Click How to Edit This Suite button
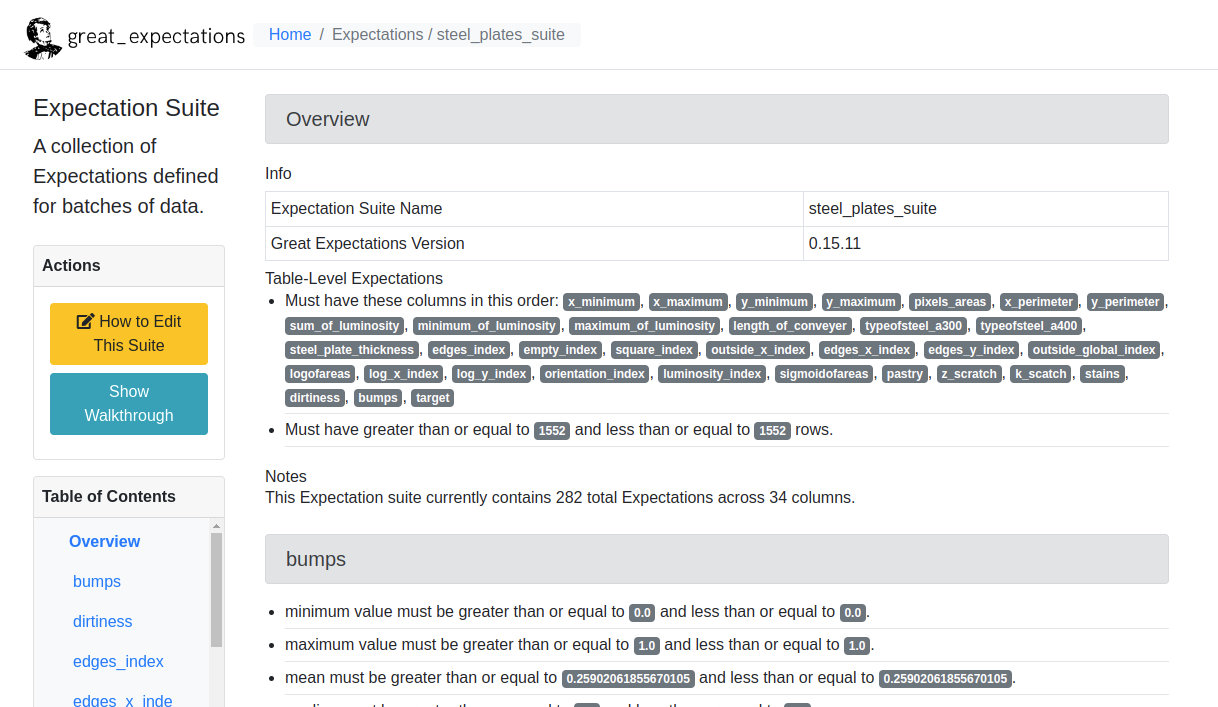 (x=129, y=334)
